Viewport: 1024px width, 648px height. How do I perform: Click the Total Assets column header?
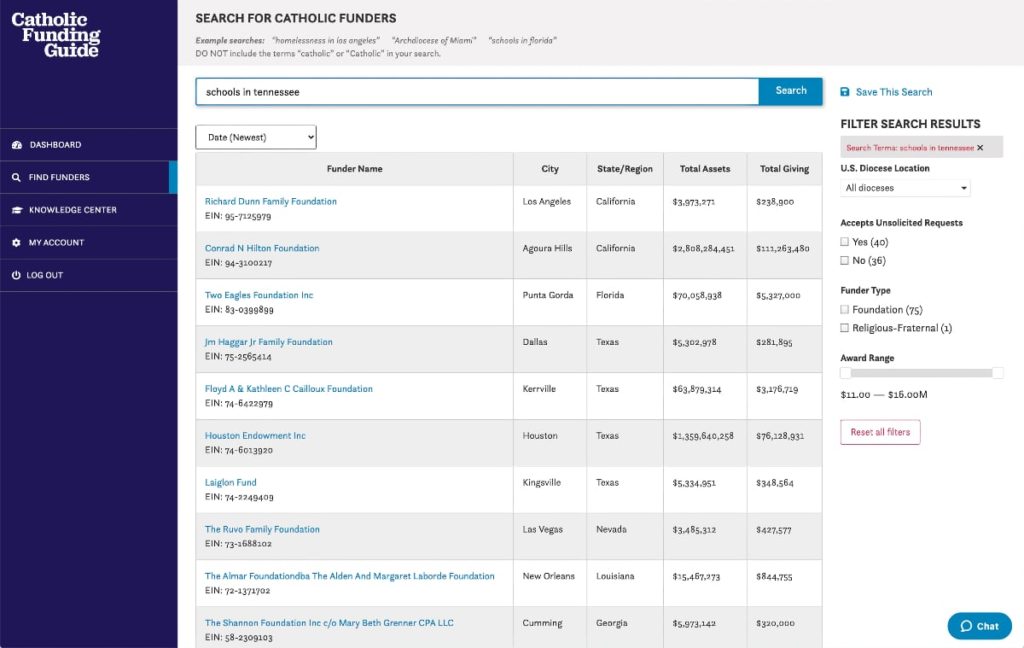click(x=705, y=169)
